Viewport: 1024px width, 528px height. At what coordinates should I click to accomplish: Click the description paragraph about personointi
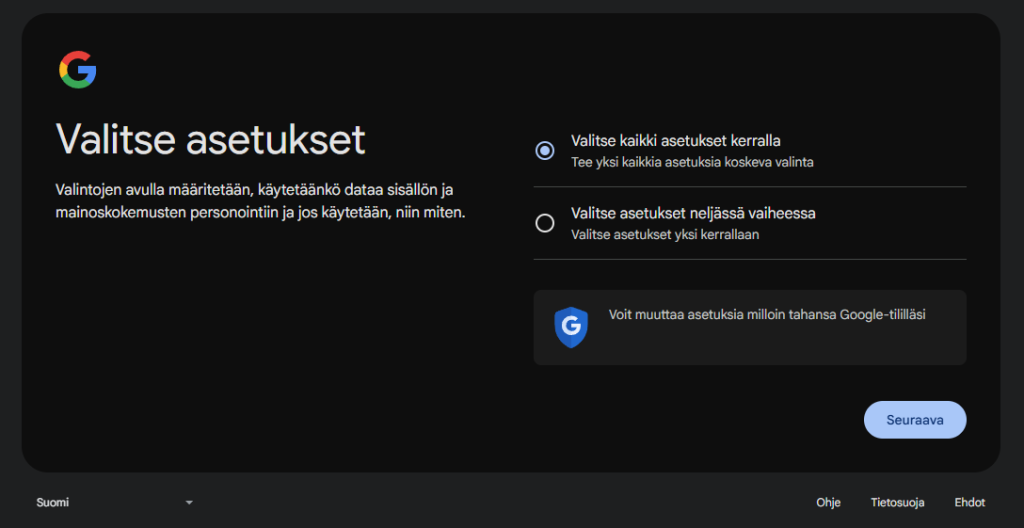coord(261,201)
